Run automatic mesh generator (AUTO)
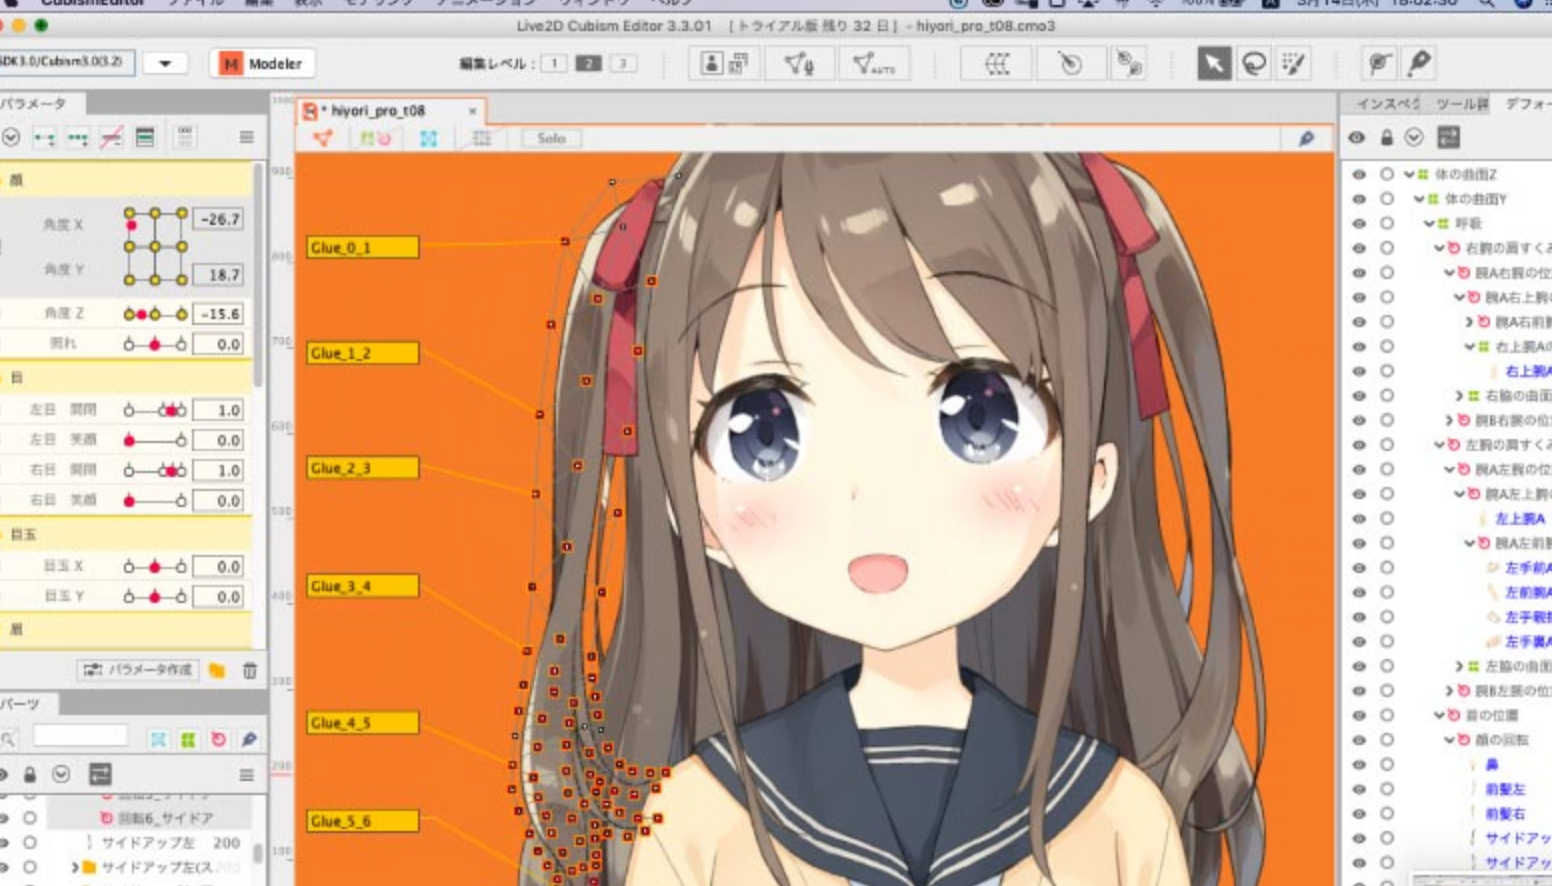Image resolution: width=1552 pixels, height=886 pixels. [x=872, y=64]
